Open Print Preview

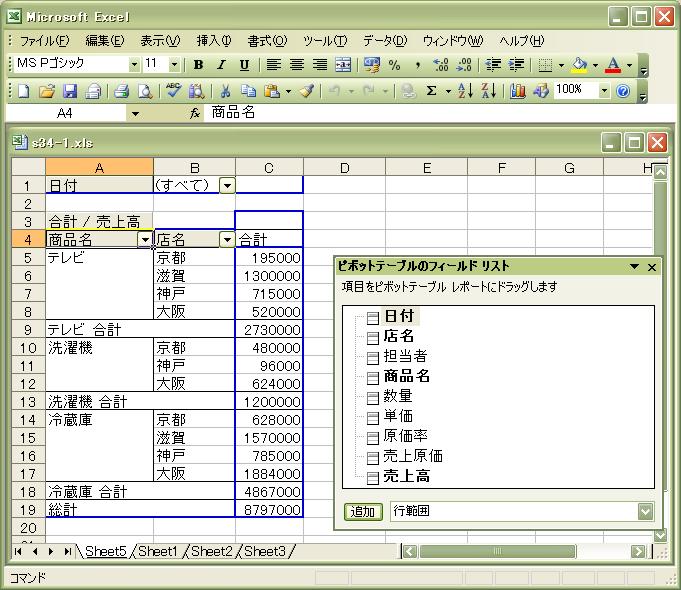pos(145,91)
